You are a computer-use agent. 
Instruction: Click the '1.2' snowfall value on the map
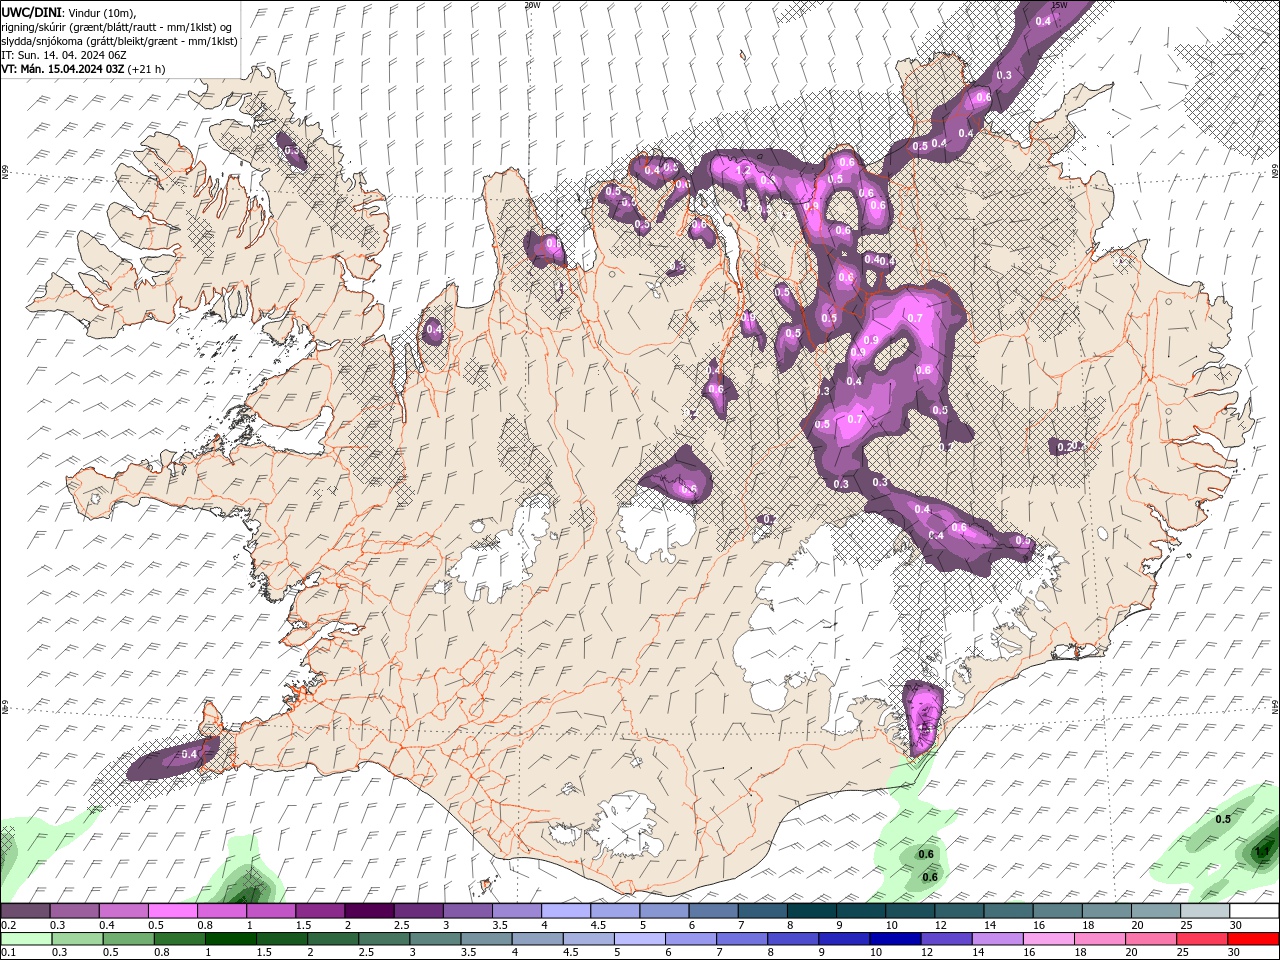(x=742, y=171)
